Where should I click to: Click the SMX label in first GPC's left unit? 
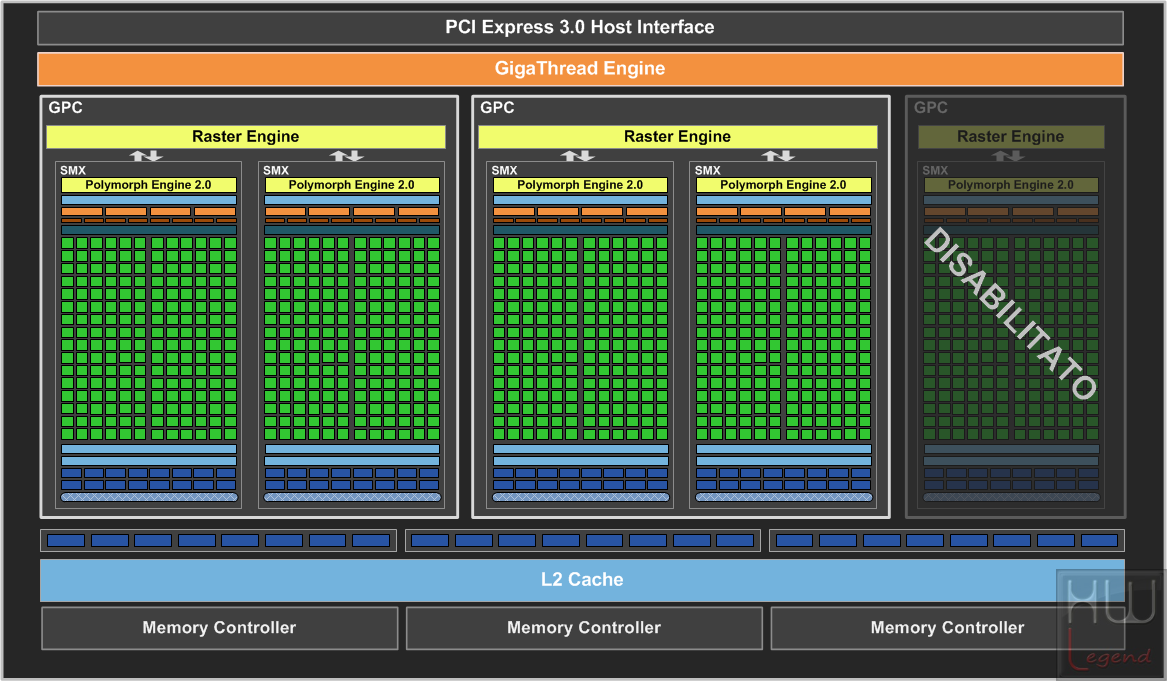pos(73,170)
